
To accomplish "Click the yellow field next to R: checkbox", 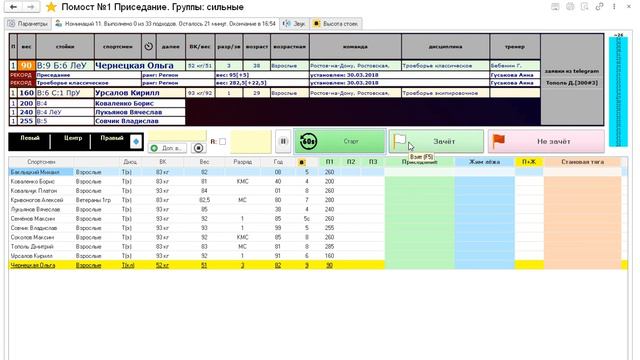I will (x=251, y=142).
